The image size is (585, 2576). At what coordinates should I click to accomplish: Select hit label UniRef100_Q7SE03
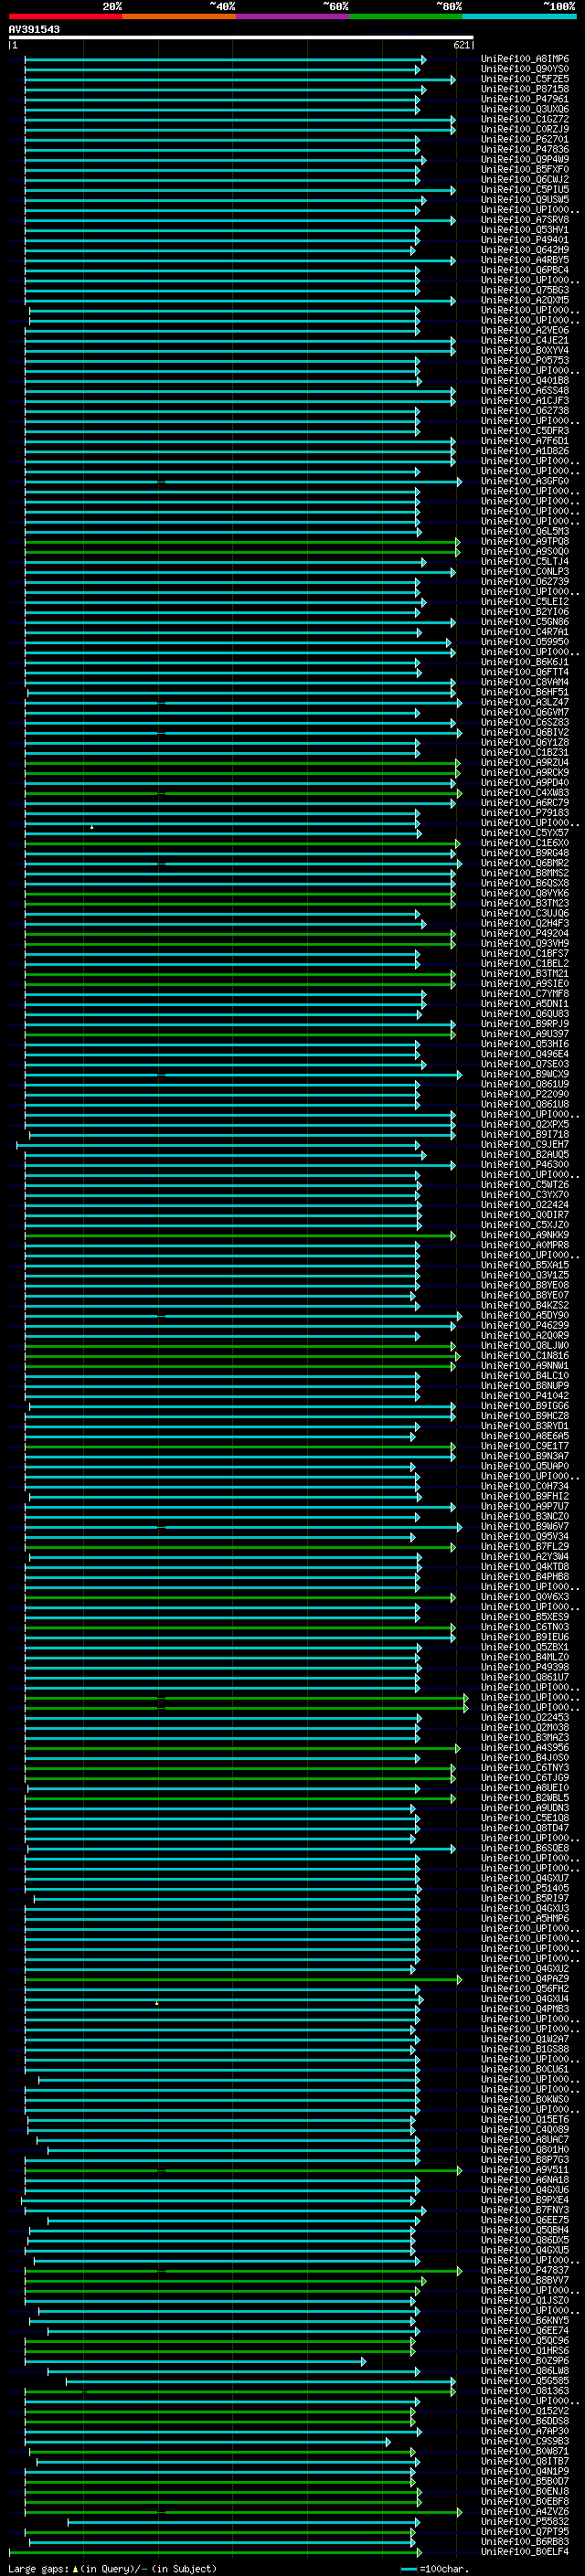coord(525,1064)
